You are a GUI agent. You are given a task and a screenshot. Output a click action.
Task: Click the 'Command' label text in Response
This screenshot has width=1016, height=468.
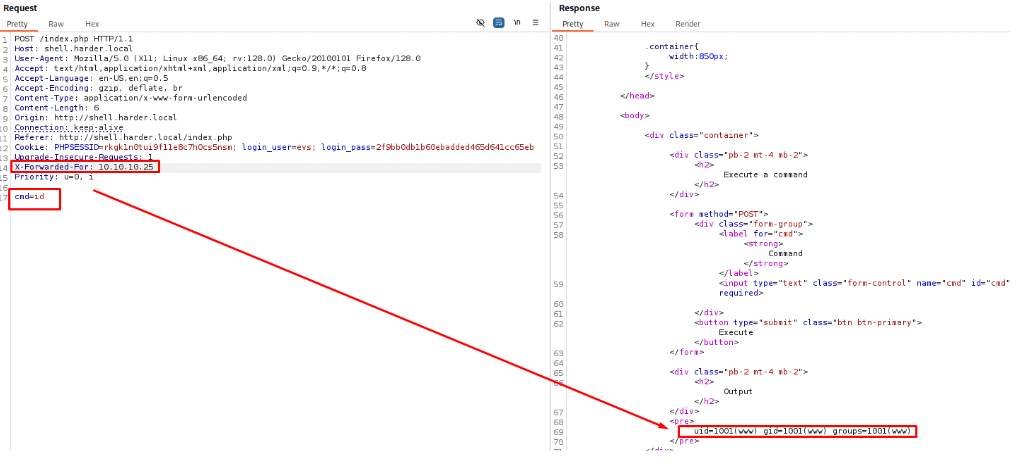tap(785, 253)
